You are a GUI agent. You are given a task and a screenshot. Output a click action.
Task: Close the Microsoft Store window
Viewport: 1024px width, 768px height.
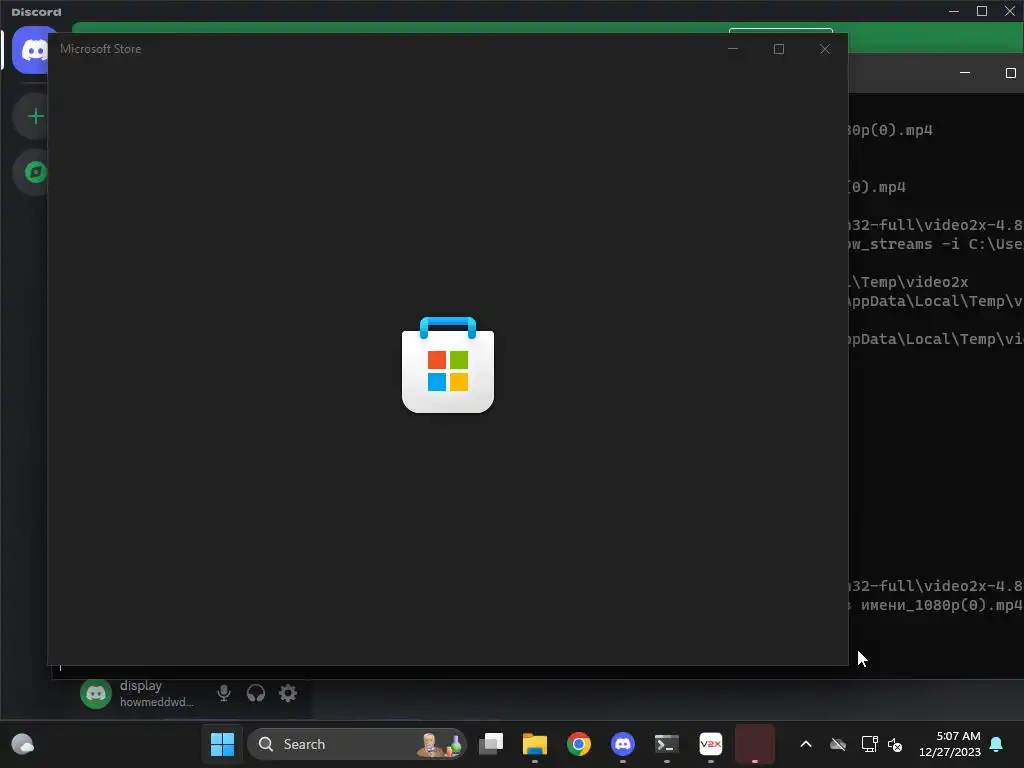click(825, 49)
